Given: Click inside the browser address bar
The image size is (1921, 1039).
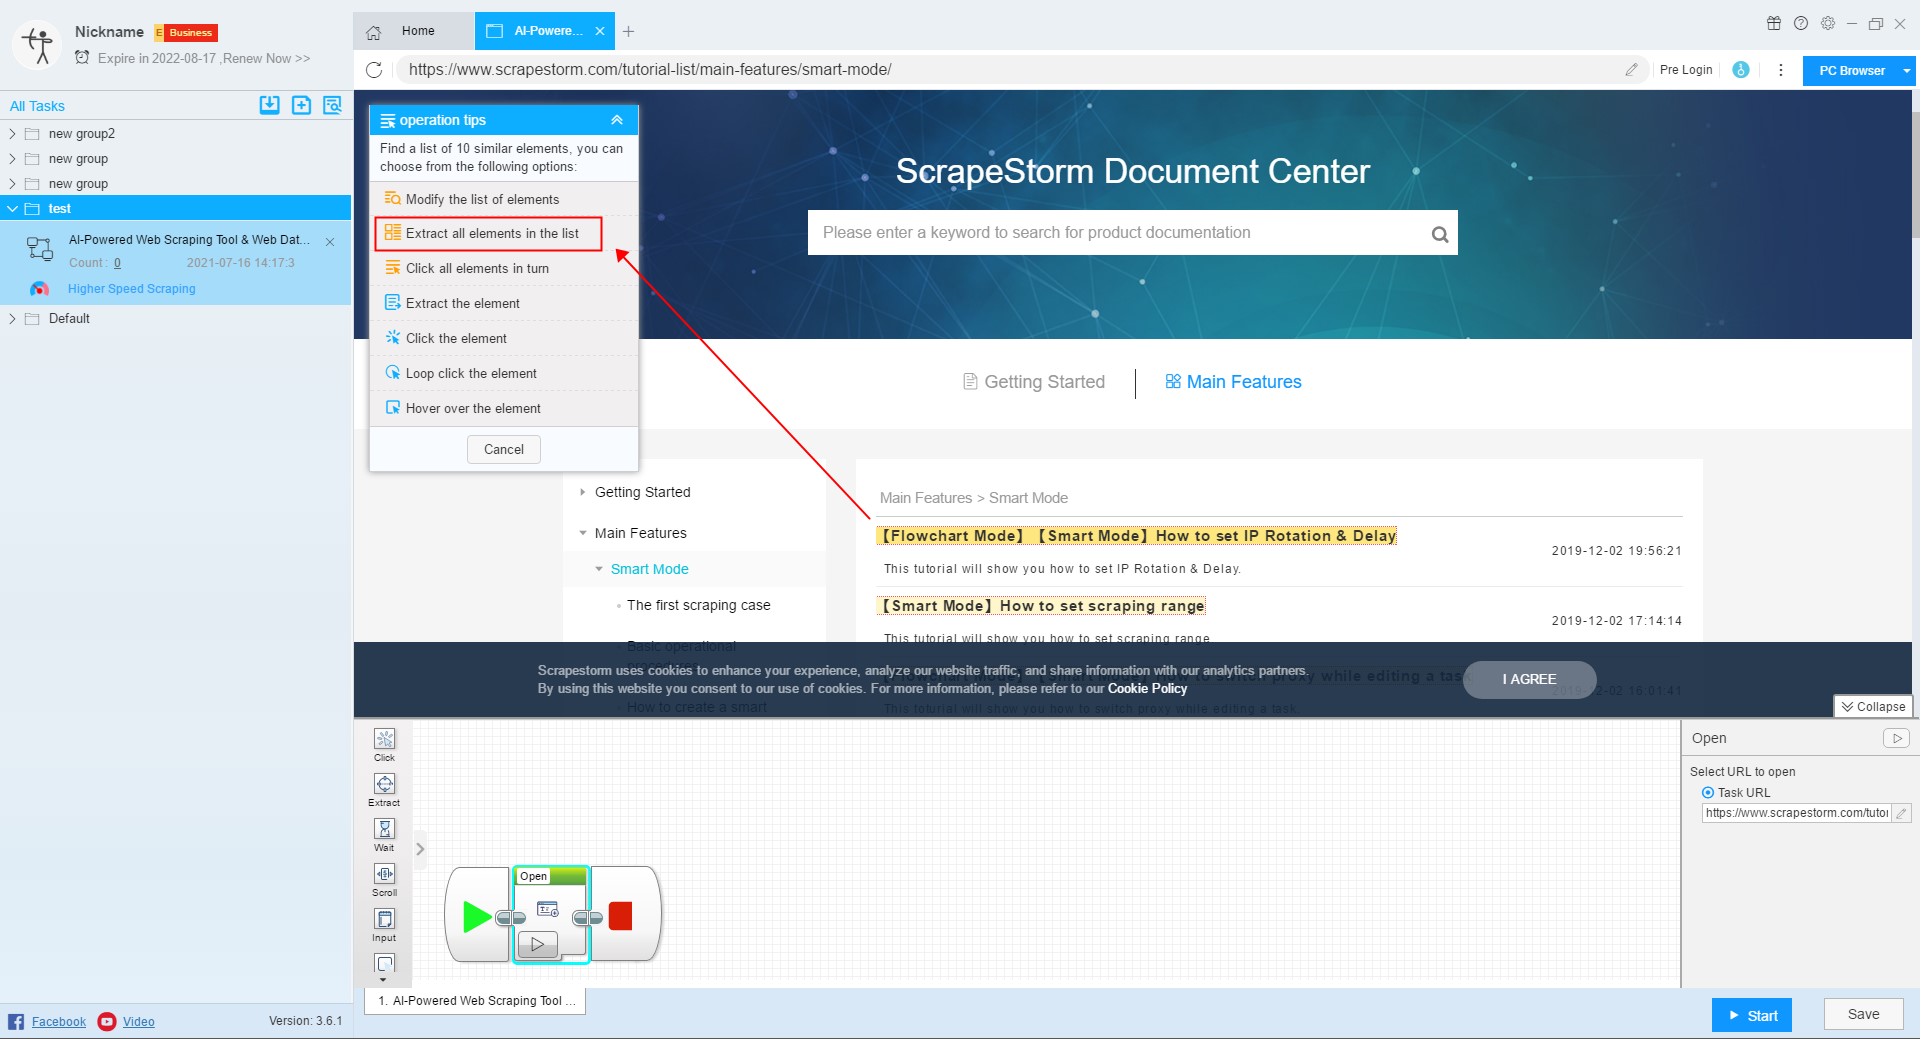Looking at the screenshot, I should pos(900,70).
